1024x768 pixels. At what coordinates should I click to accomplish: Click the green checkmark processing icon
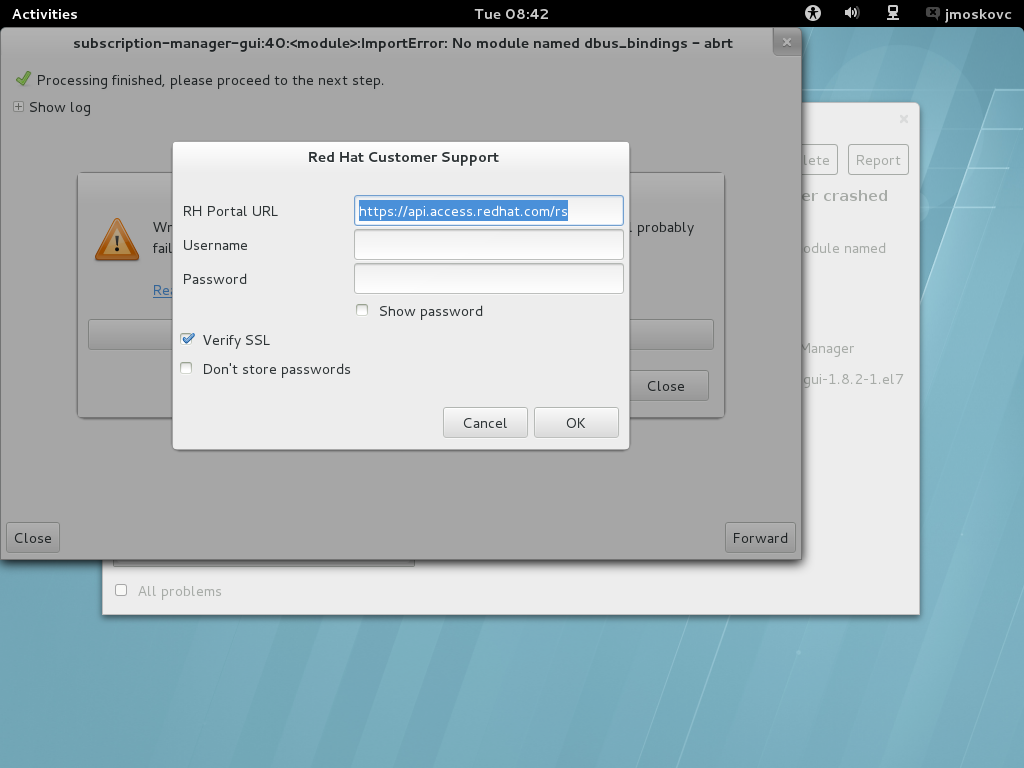point(24,79)
